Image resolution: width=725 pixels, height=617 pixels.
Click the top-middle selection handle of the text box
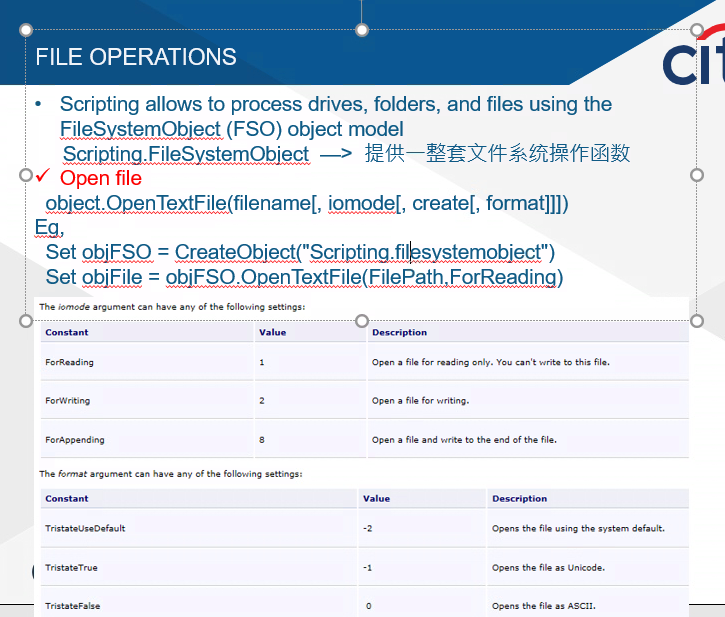362,30
